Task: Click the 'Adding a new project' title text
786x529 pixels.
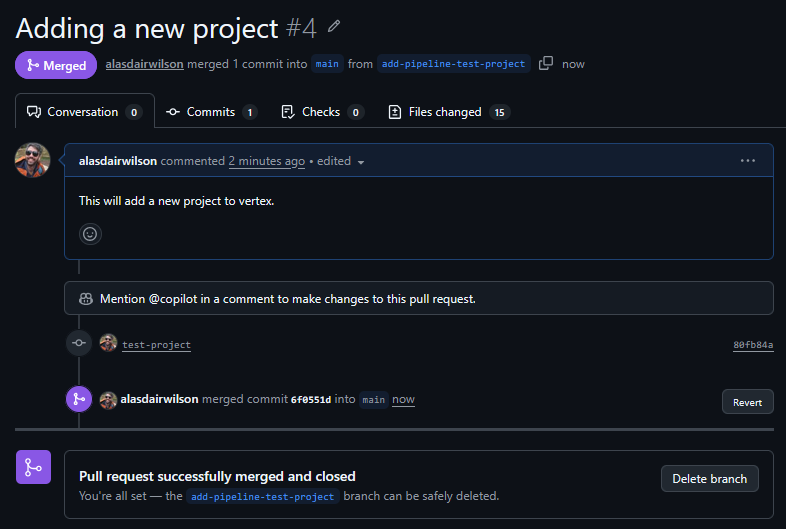Action: [147, 29]
